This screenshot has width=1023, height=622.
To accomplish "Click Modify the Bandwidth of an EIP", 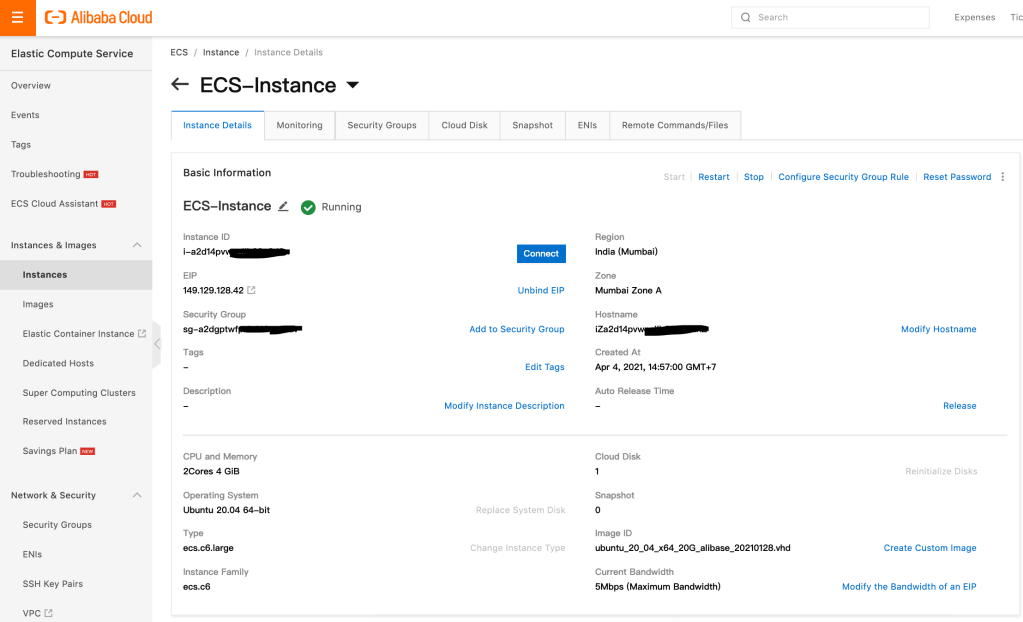I will tap(908, 587).
